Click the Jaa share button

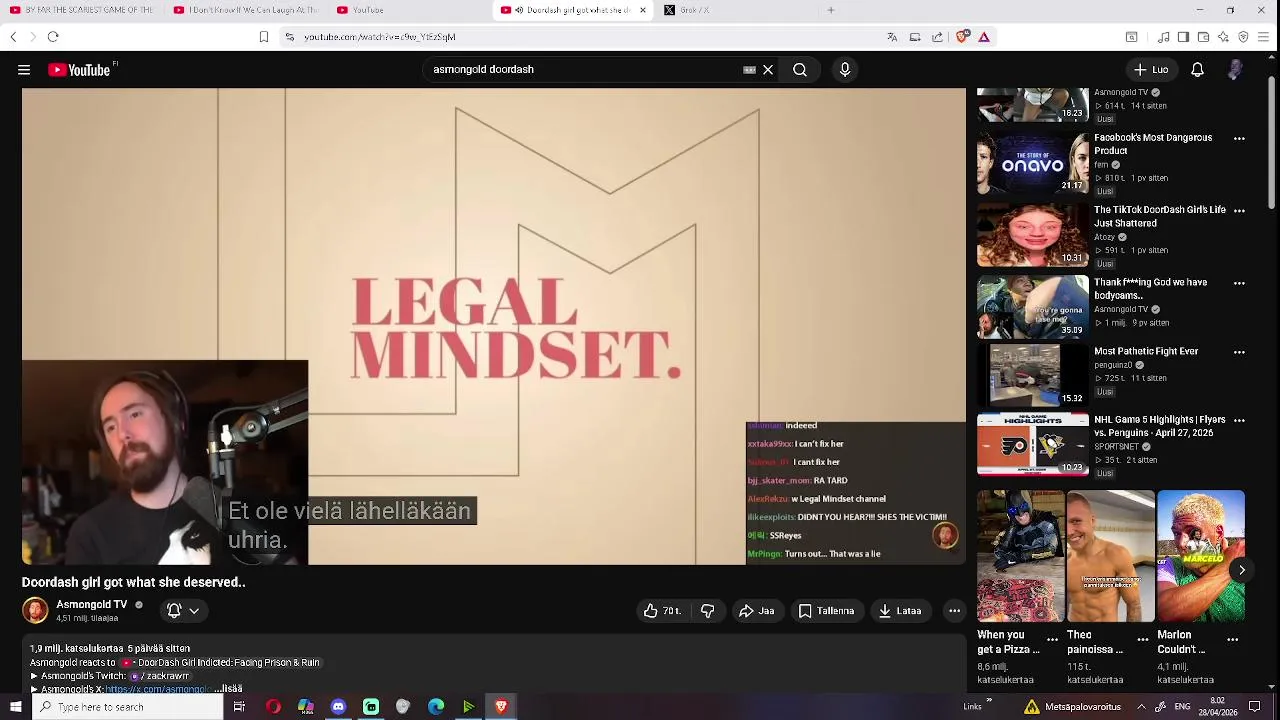coord(756,611)
